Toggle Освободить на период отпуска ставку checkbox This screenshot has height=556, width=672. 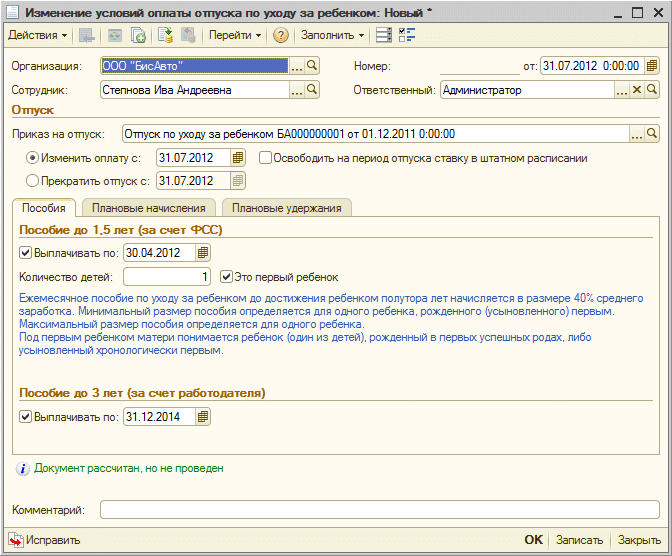pos(265,158)
